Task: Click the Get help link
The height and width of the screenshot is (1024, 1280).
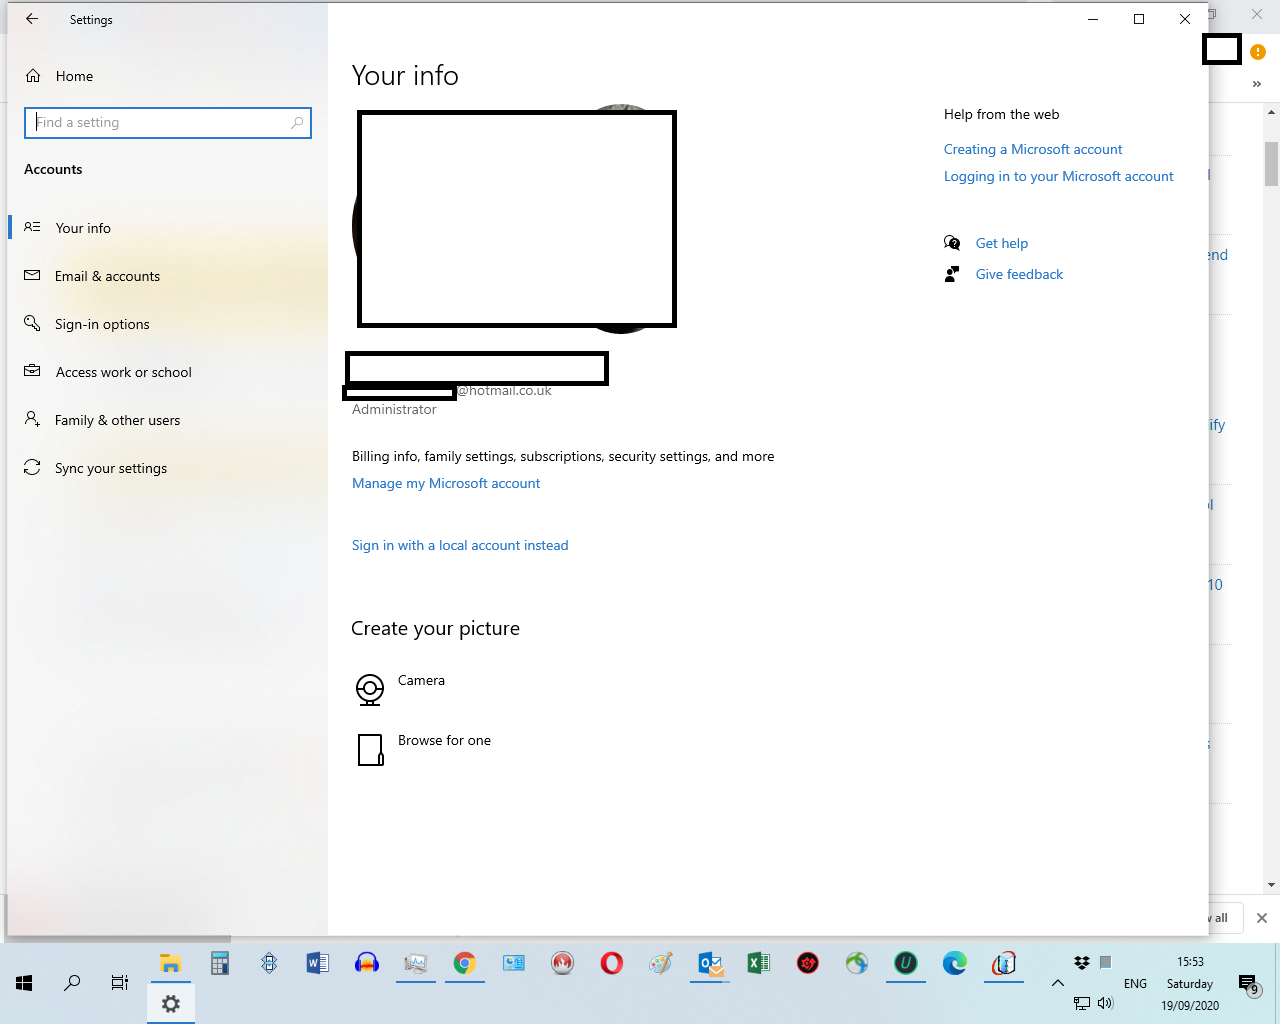Action: [1002, 243]
